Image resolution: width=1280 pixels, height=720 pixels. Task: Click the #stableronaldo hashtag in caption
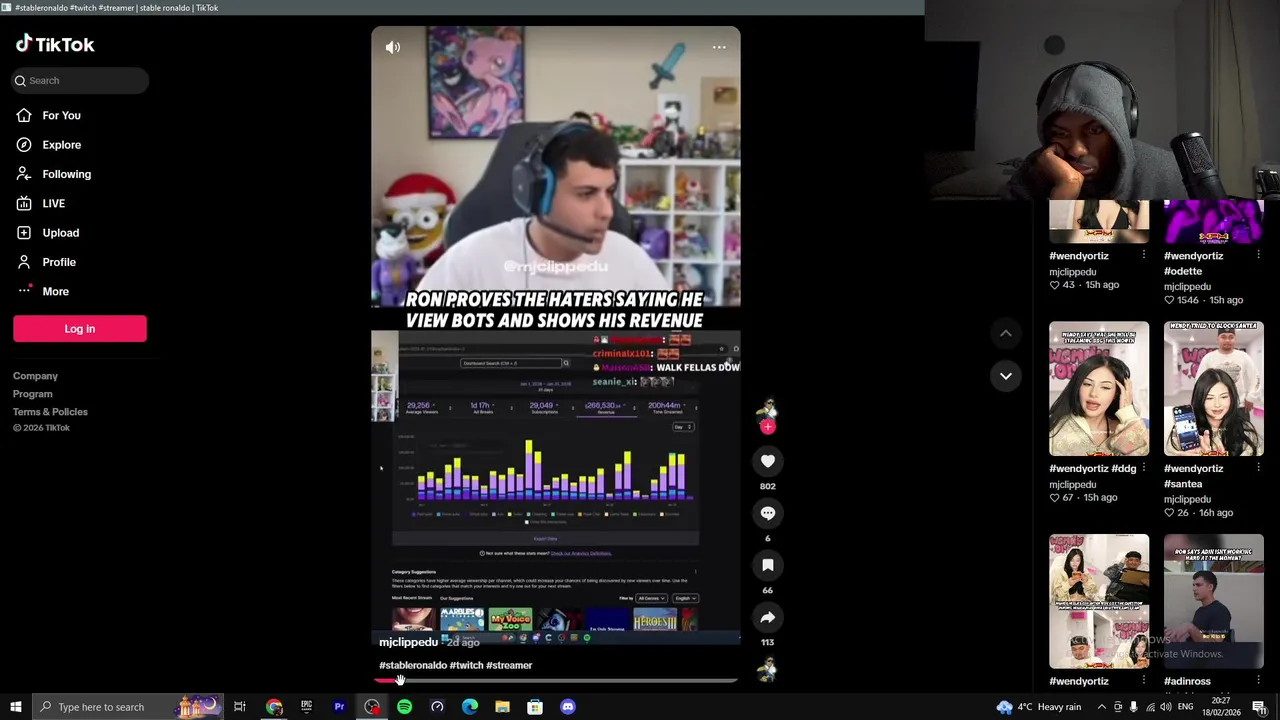pos(413,665)
